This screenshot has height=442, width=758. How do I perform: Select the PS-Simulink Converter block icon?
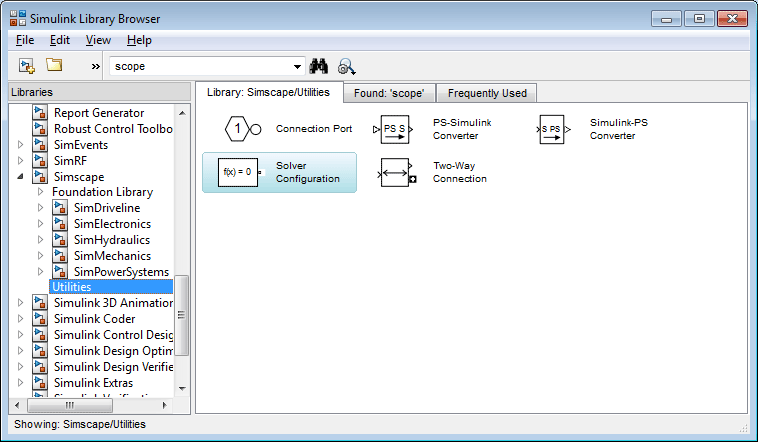pyautogui.click(x=394, y=129)
